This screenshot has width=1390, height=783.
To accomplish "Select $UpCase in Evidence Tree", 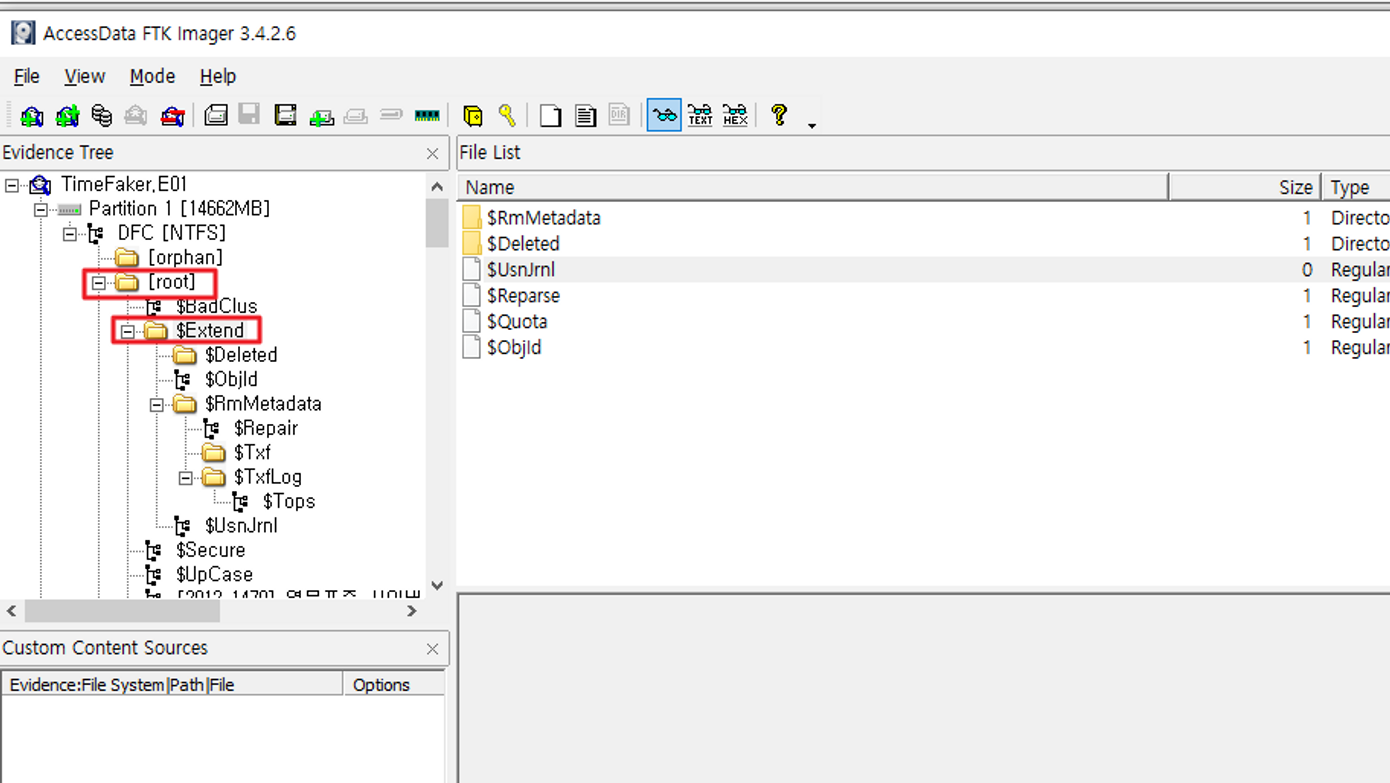I will point(214,575).
